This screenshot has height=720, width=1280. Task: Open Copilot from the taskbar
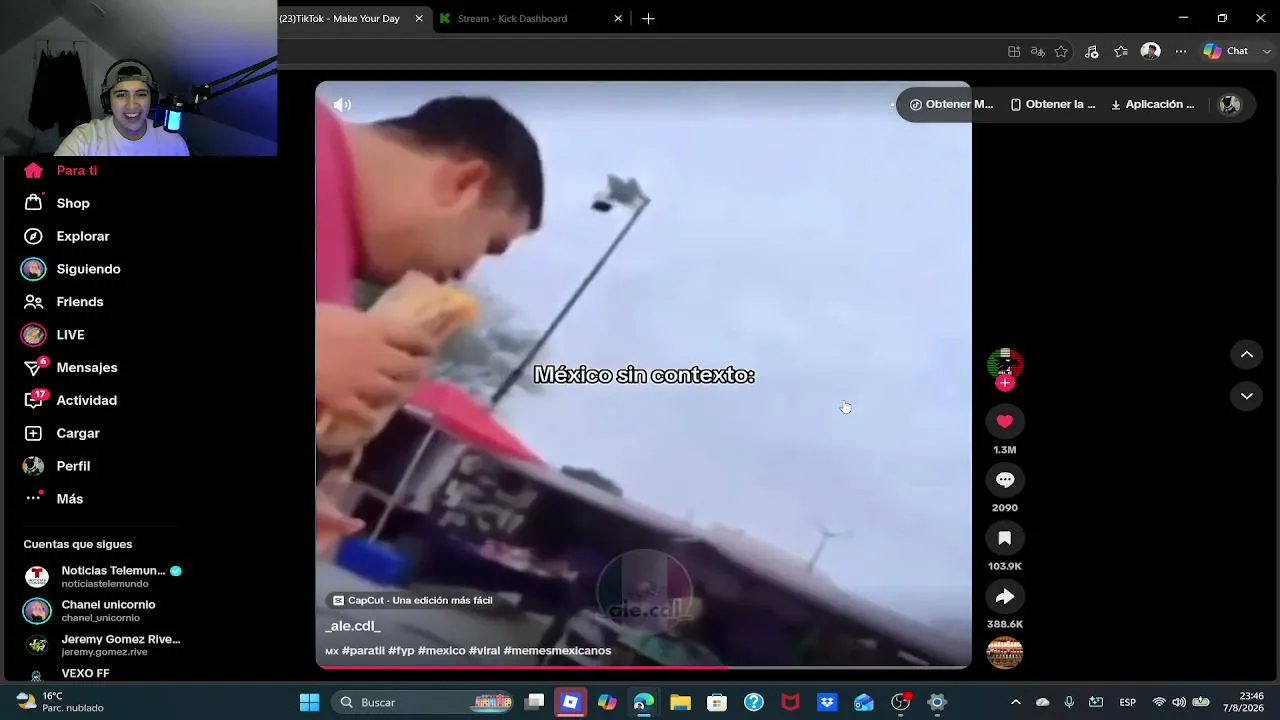click(x=607, y=702)
